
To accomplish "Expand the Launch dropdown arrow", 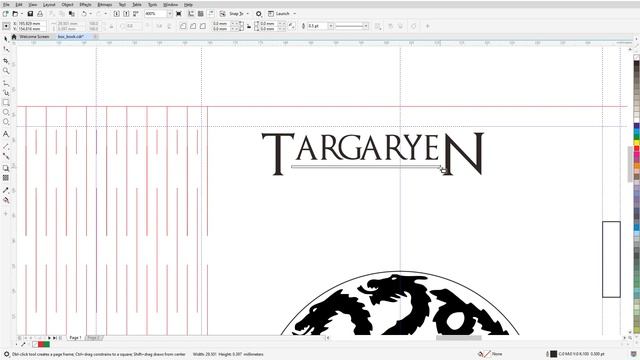I will pos(294,14).
